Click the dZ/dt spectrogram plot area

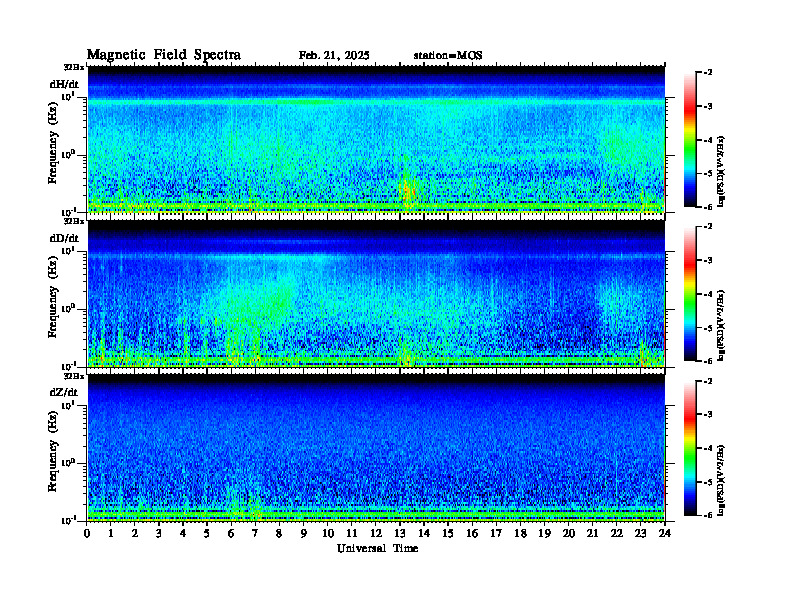coord(376,447)
